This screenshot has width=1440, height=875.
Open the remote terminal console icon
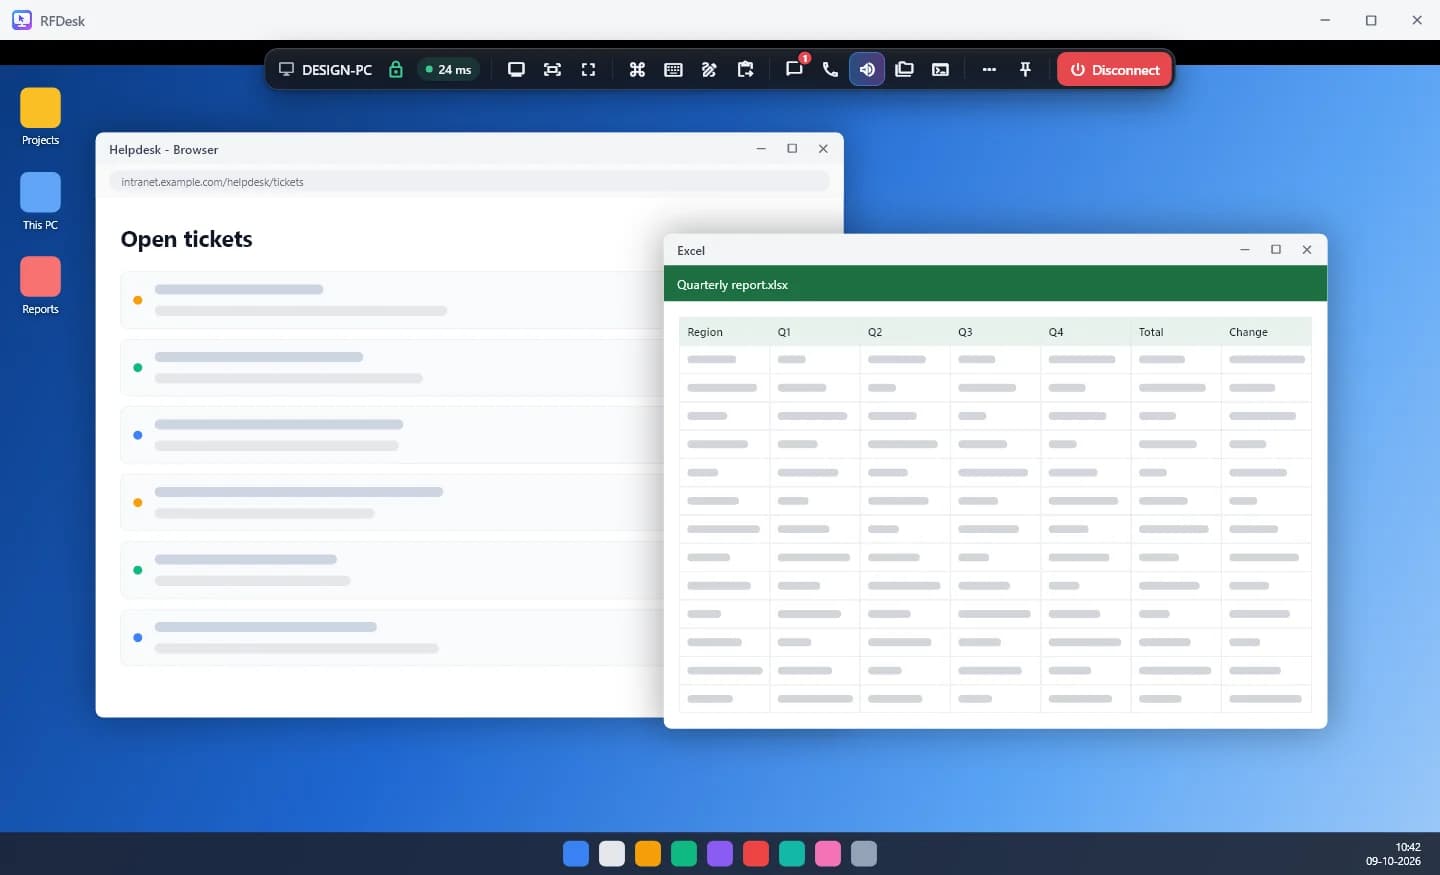pos(940,70)
